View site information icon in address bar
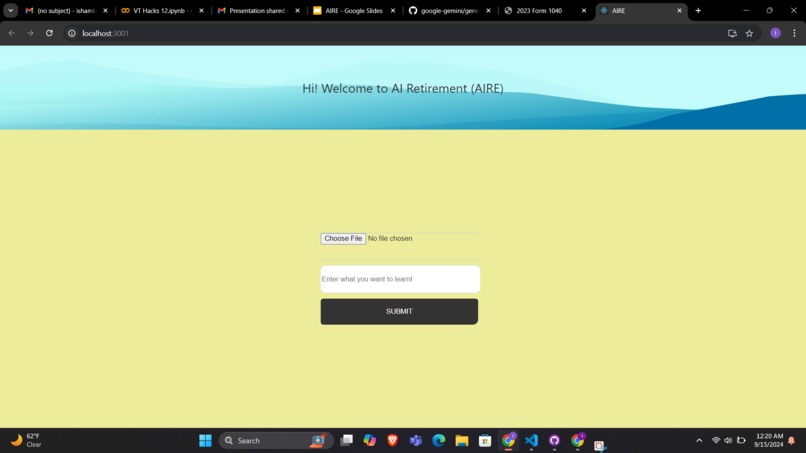This screenshot has height=453, width=806. pyautogui.click(x=72, y=33)
